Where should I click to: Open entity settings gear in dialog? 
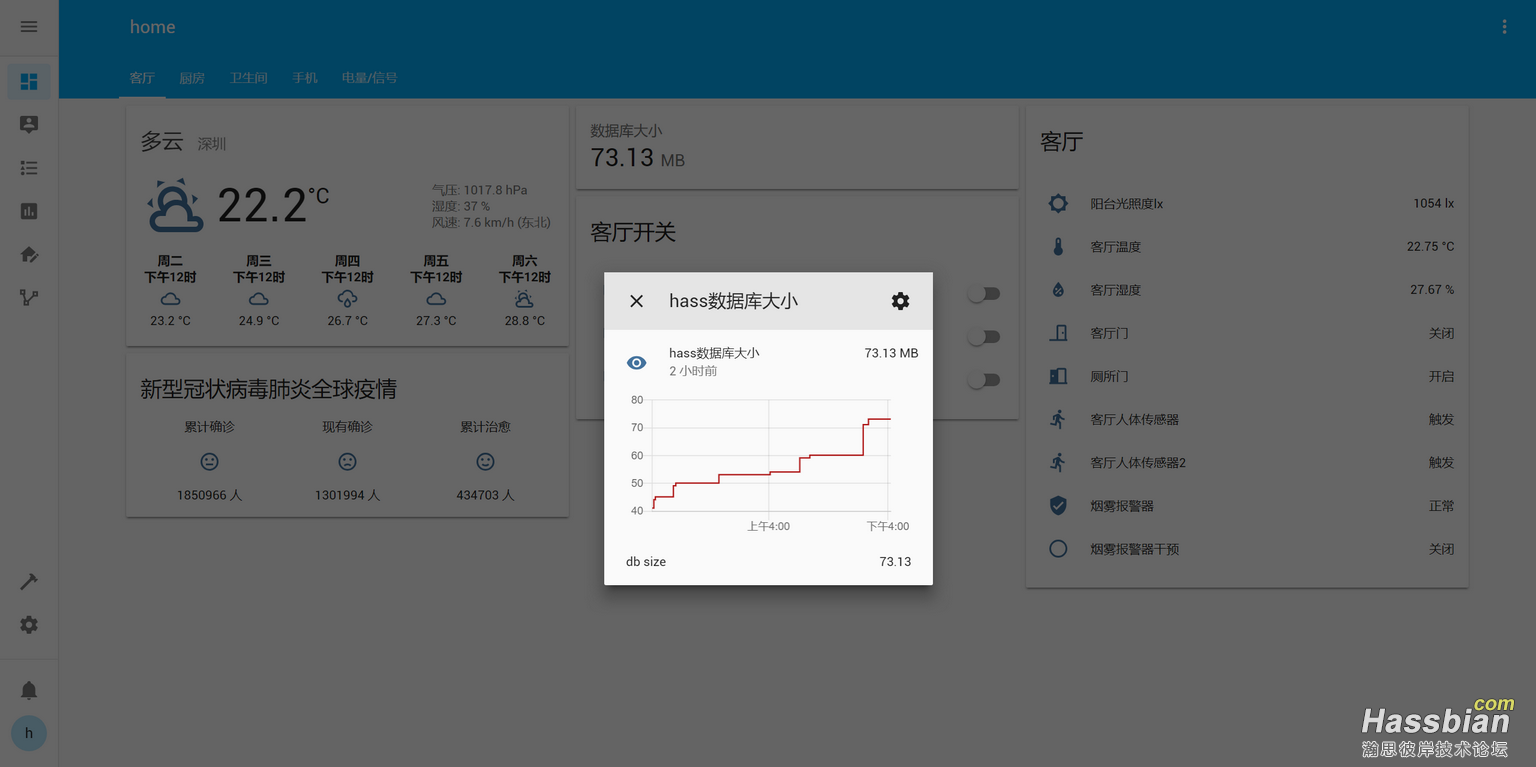pyautogui.click(x=900, y=301)
